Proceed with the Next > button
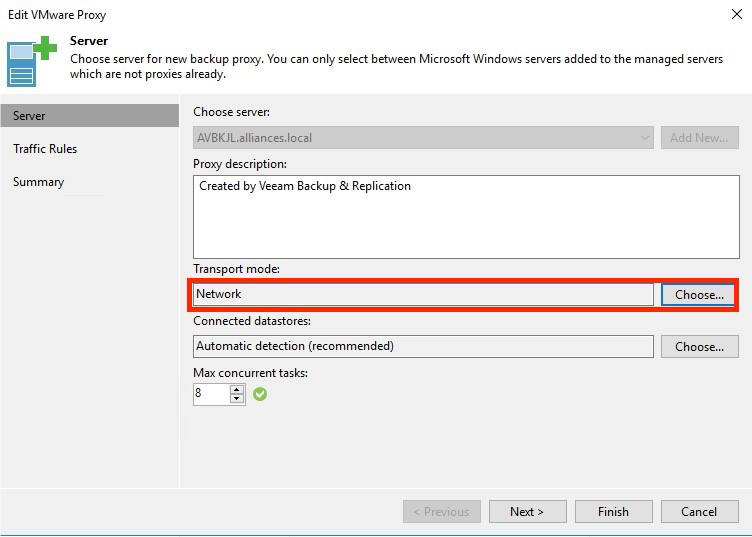Image resolution: width=752 pixels, height=537 pixels. 526,511
